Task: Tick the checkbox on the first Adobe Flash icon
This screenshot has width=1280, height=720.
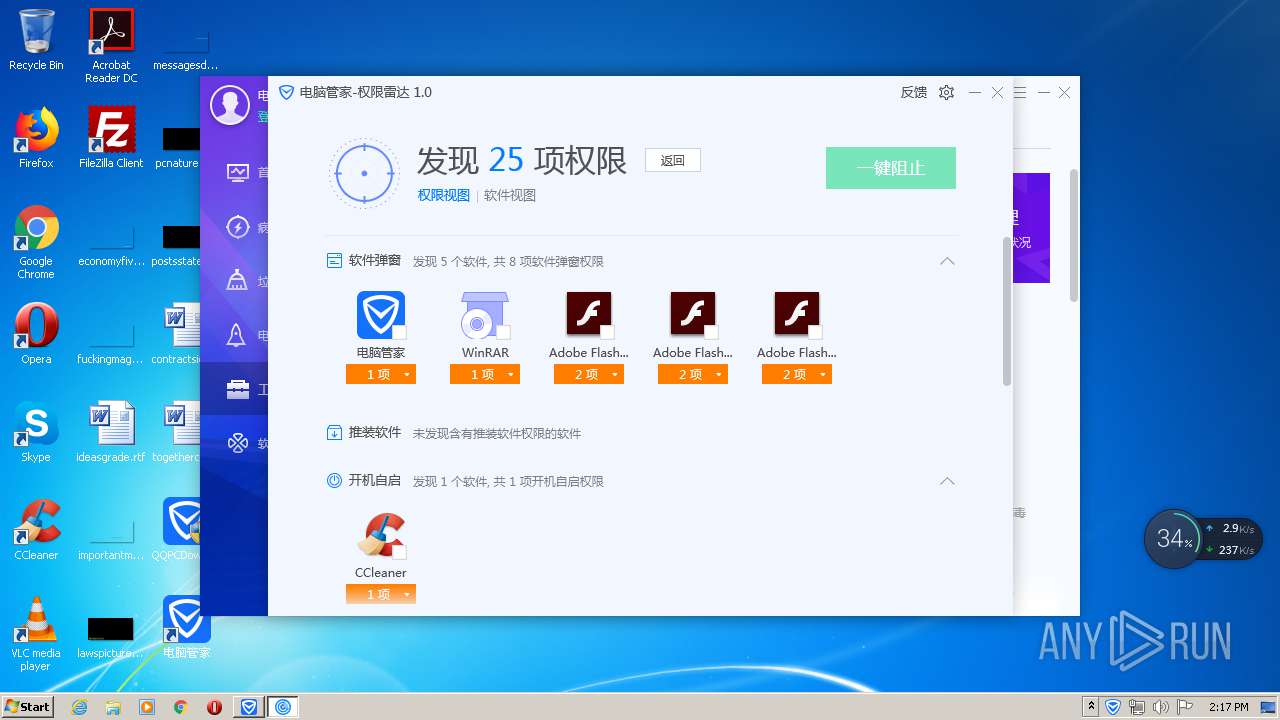Action: pyautogui.click(x=607, y=332)
